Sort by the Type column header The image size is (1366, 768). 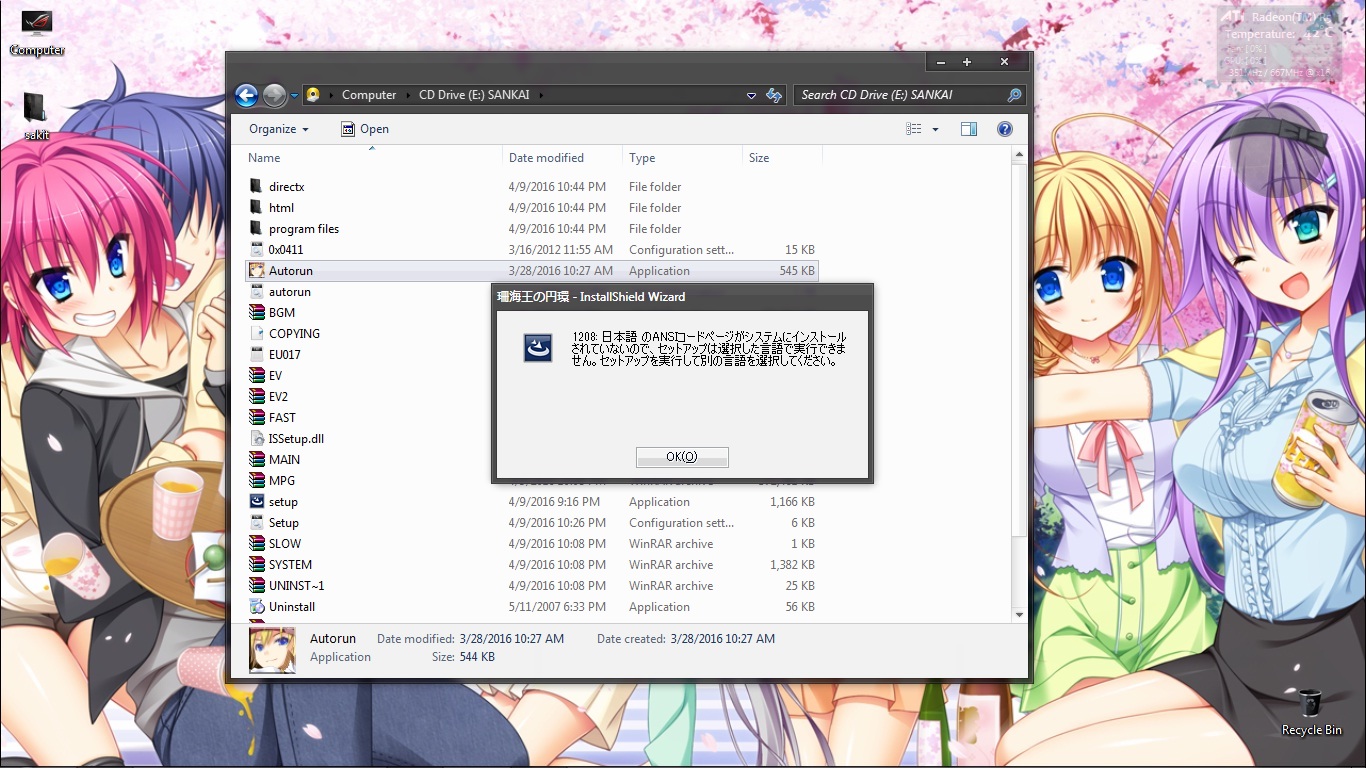click(683, 158)
